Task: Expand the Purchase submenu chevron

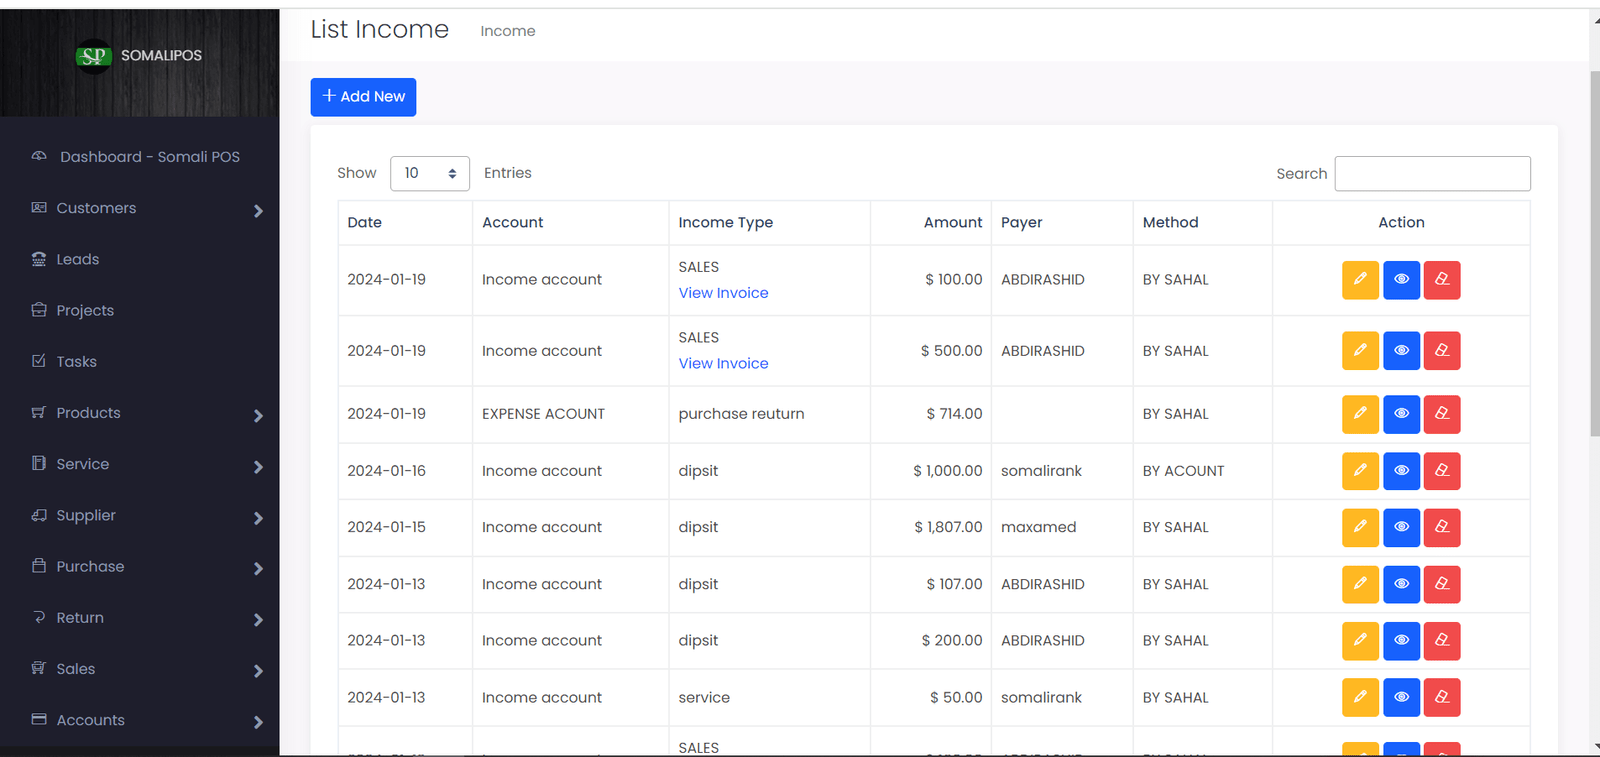Action: click(x=258, y=569)
